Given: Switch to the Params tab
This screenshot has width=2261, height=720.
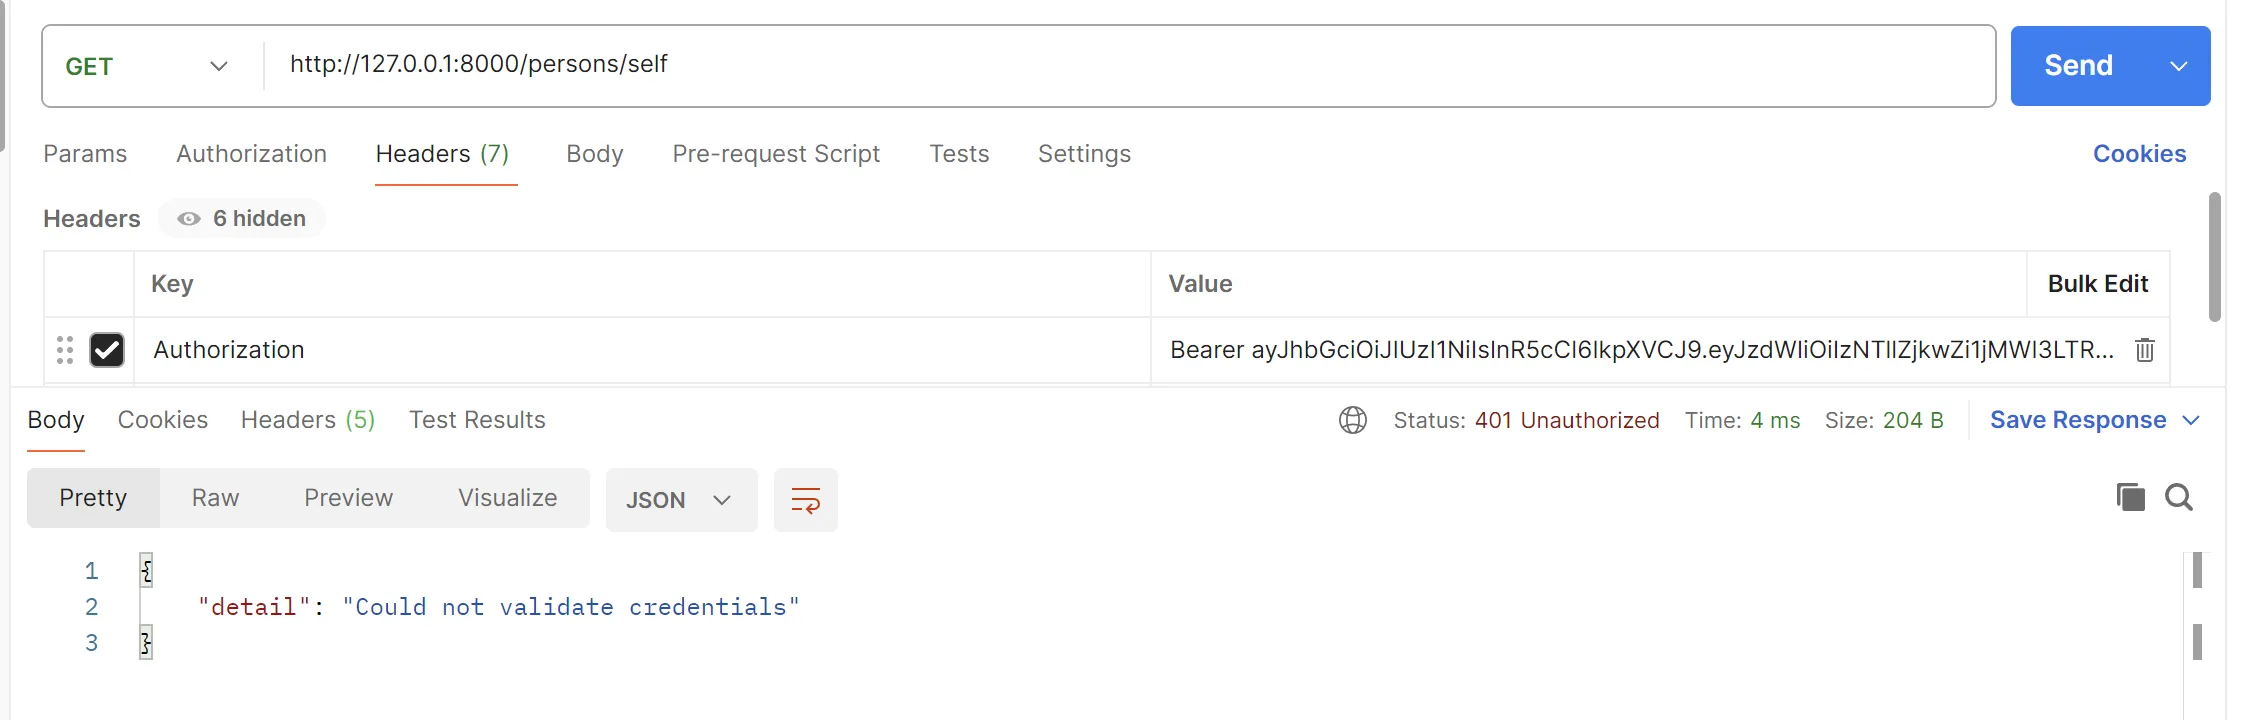Looking at the screenshot, I should 85,154.
